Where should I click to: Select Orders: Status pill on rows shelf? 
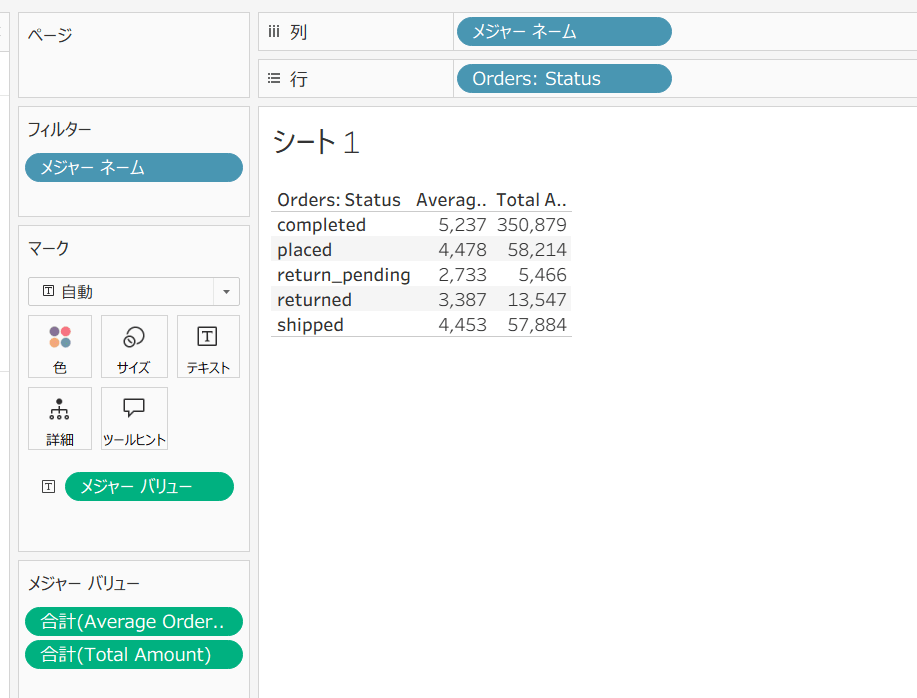coord(563,79)
